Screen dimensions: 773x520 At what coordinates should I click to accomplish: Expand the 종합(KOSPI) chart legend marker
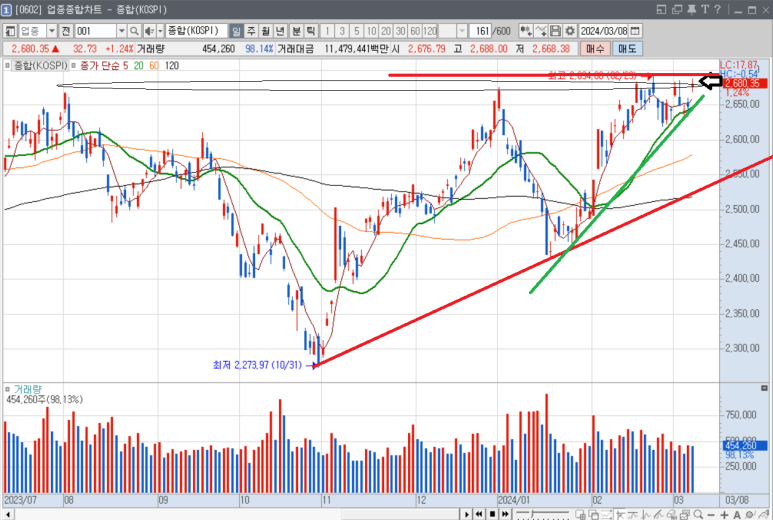(x=7, y=65)
